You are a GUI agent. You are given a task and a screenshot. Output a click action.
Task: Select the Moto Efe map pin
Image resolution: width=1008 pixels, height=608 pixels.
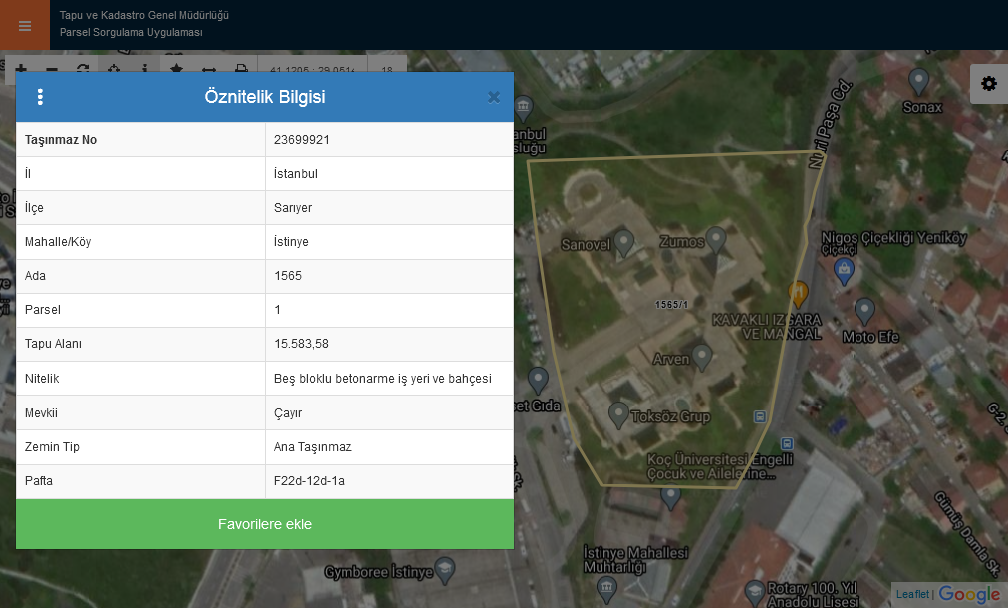coord(865,311)
